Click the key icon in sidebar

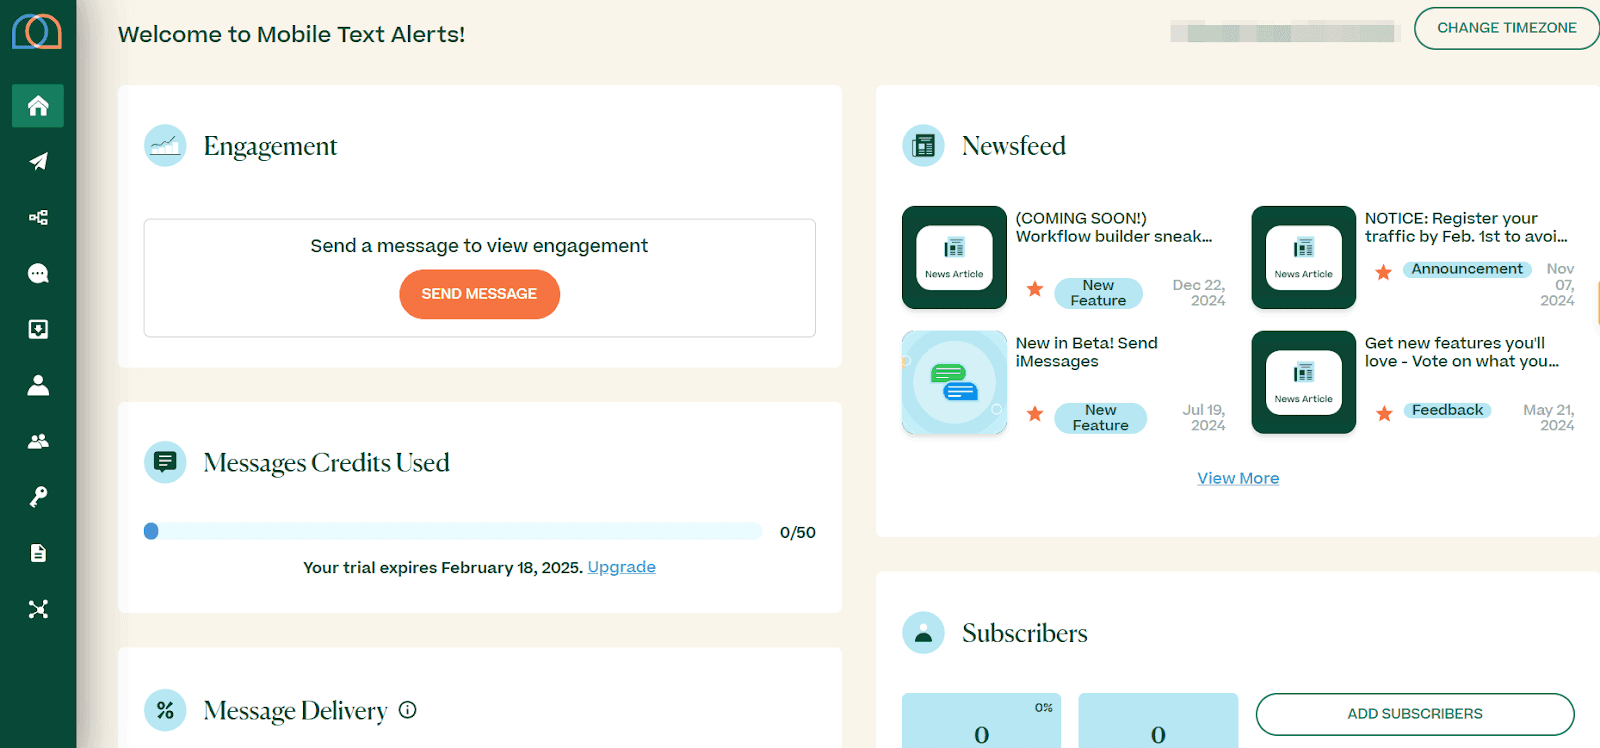coord(38,497)
